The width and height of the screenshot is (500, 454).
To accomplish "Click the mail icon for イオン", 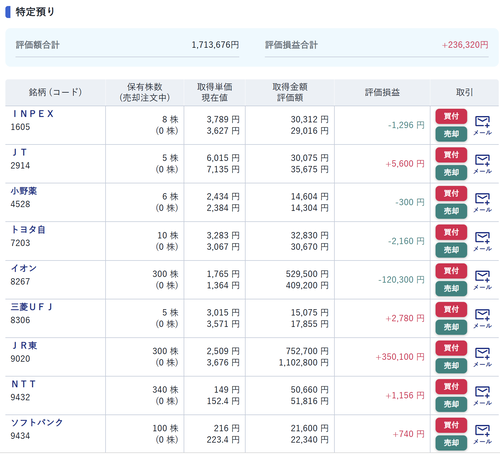I will pyautogui.click(x=482, y=280).
